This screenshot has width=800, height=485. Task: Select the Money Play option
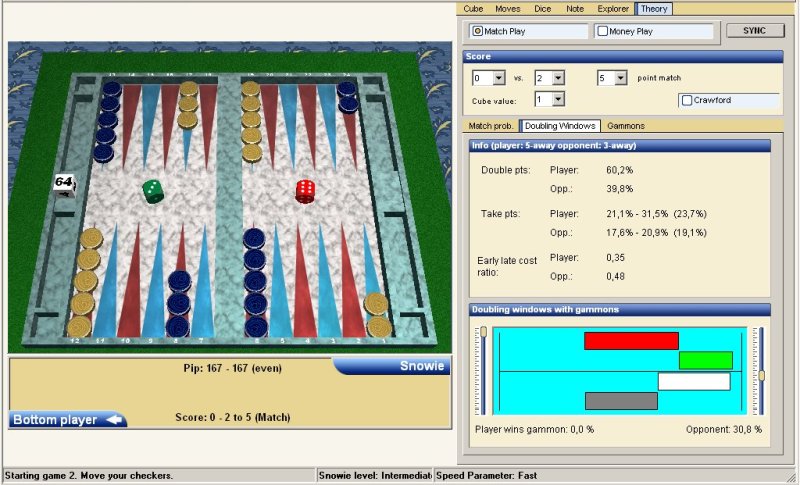click(x=603, y=31)
